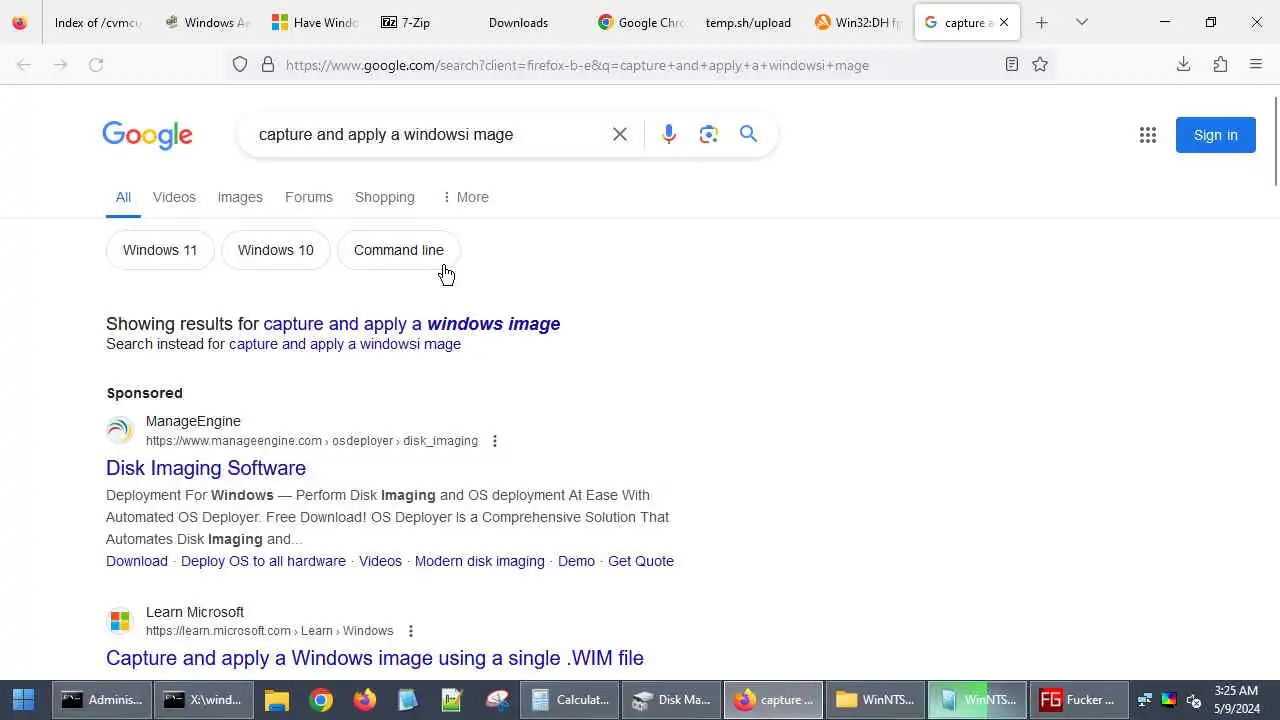The width and height of the screenshot is (1280, 720).
Task: Open Windows Start button
Action: pos(23,699)
